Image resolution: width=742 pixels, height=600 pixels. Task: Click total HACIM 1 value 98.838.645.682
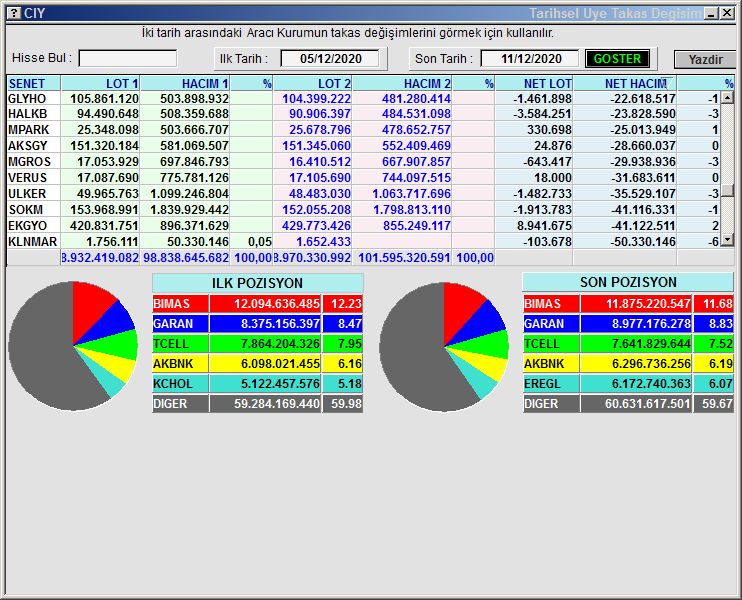pyautogui.click(x=186, y=258)
